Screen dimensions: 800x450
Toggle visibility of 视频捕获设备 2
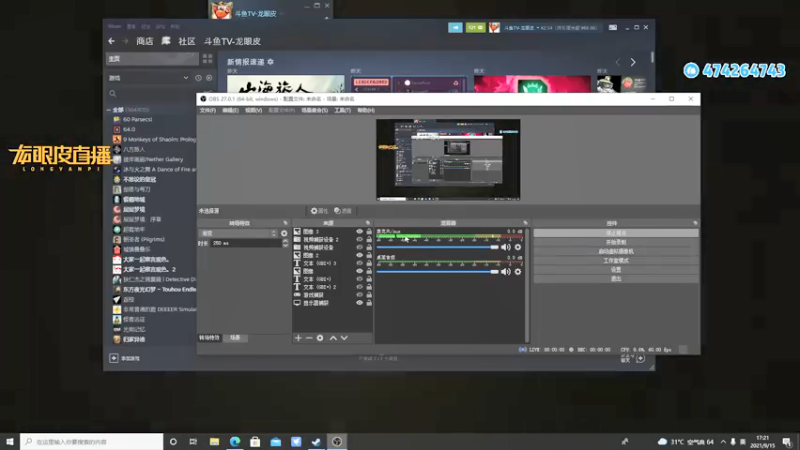coord(360,239)
